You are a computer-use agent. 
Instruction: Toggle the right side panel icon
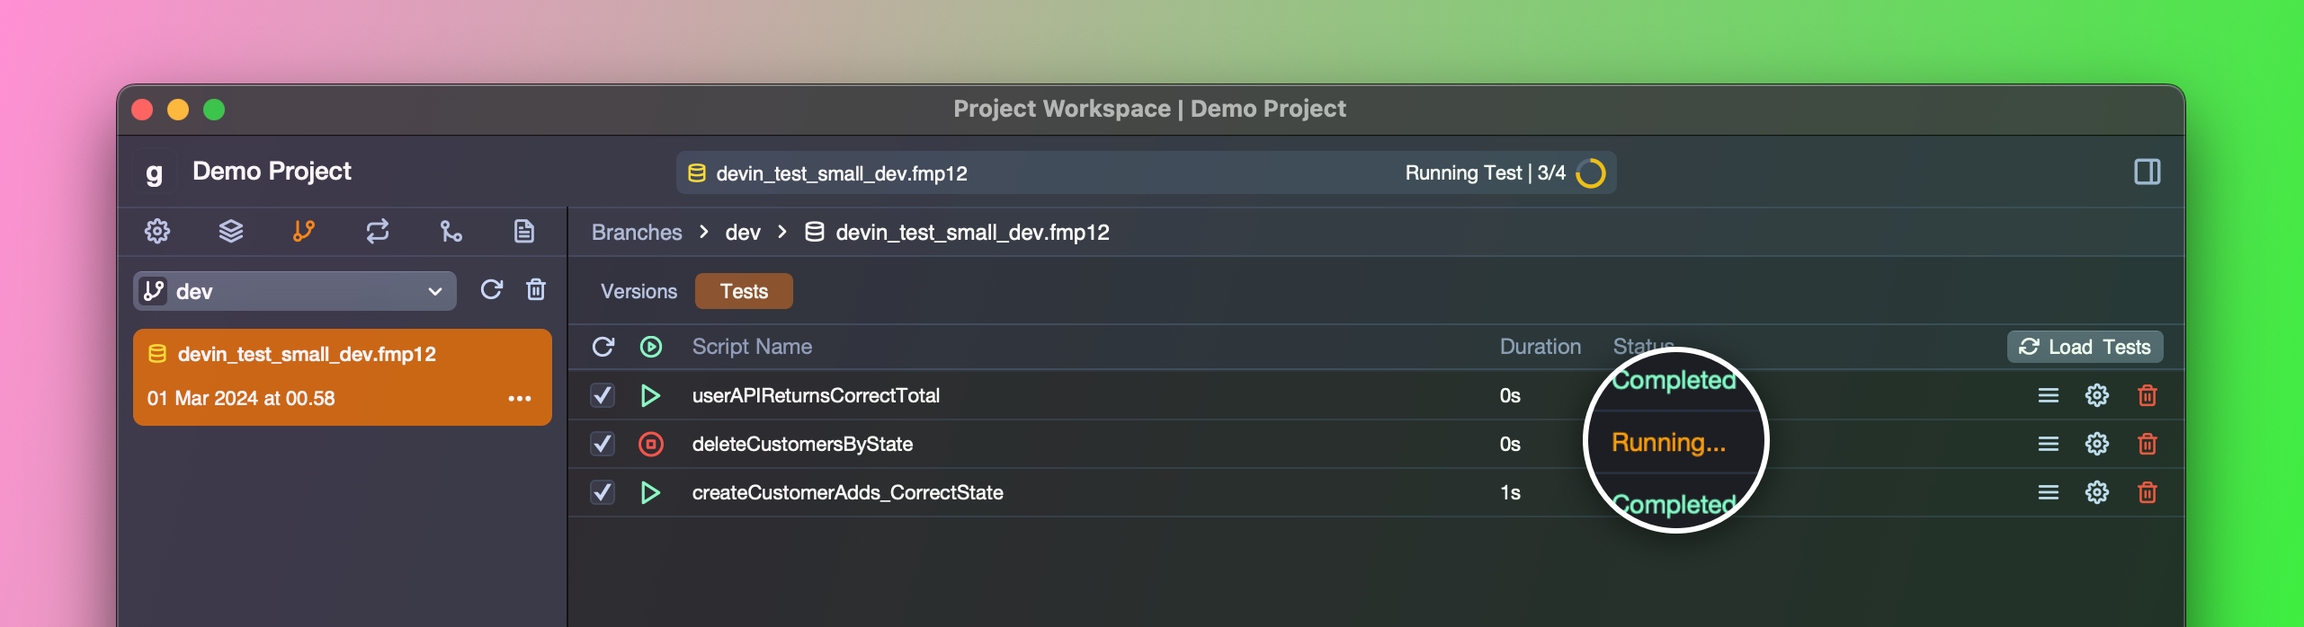pyautogui.click(x=2146, y=172)
